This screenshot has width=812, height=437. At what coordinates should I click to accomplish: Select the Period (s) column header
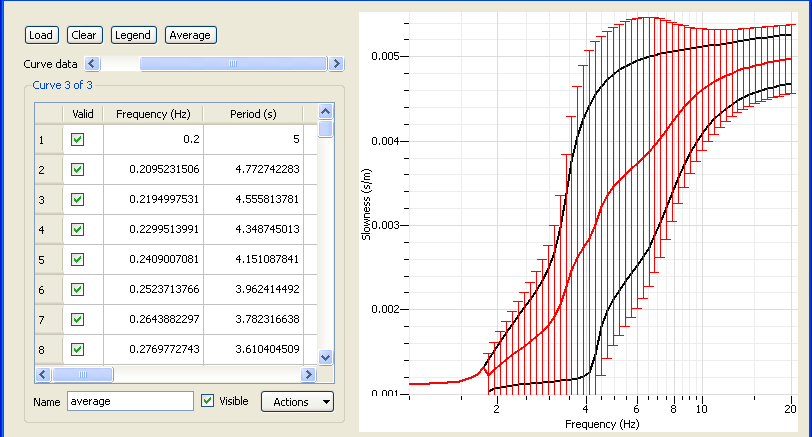(253, 114)
